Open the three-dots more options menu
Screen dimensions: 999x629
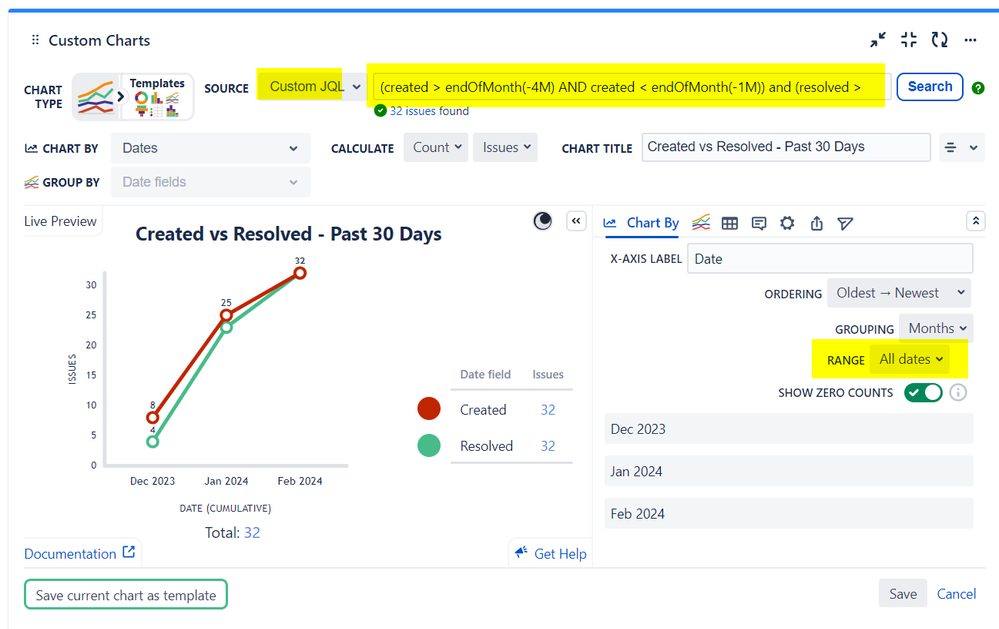970,40
